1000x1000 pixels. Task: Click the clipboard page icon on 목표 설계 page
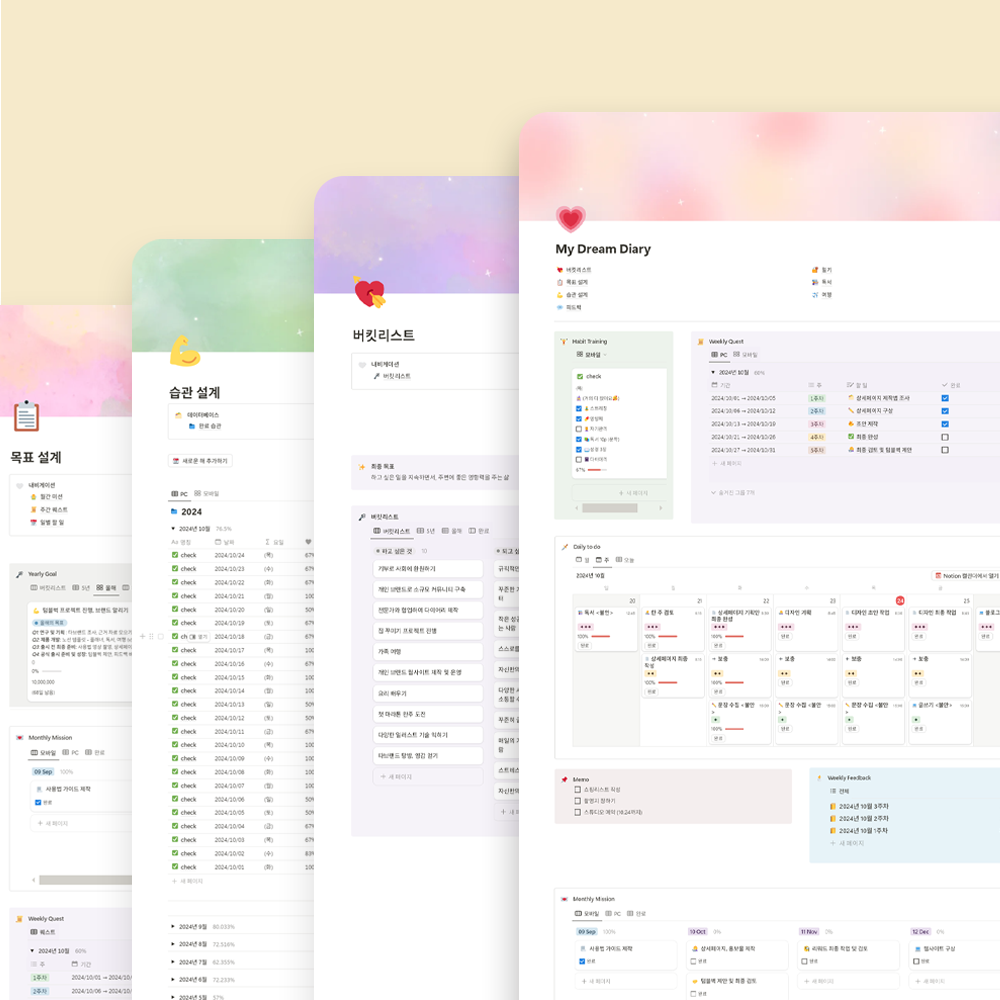(26, 416)
